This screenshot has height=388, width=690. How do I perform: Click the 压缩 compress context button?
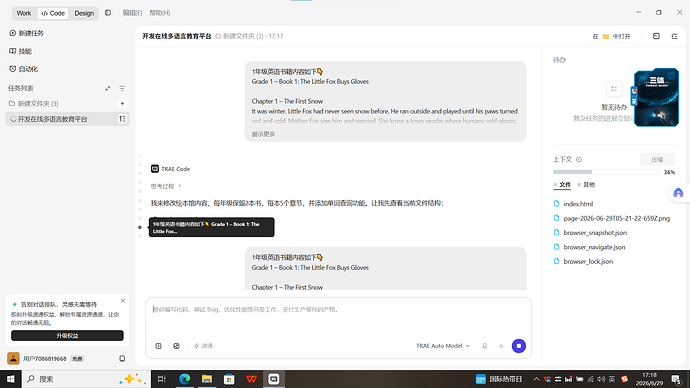pyautogui.click(x=657, y=159)
